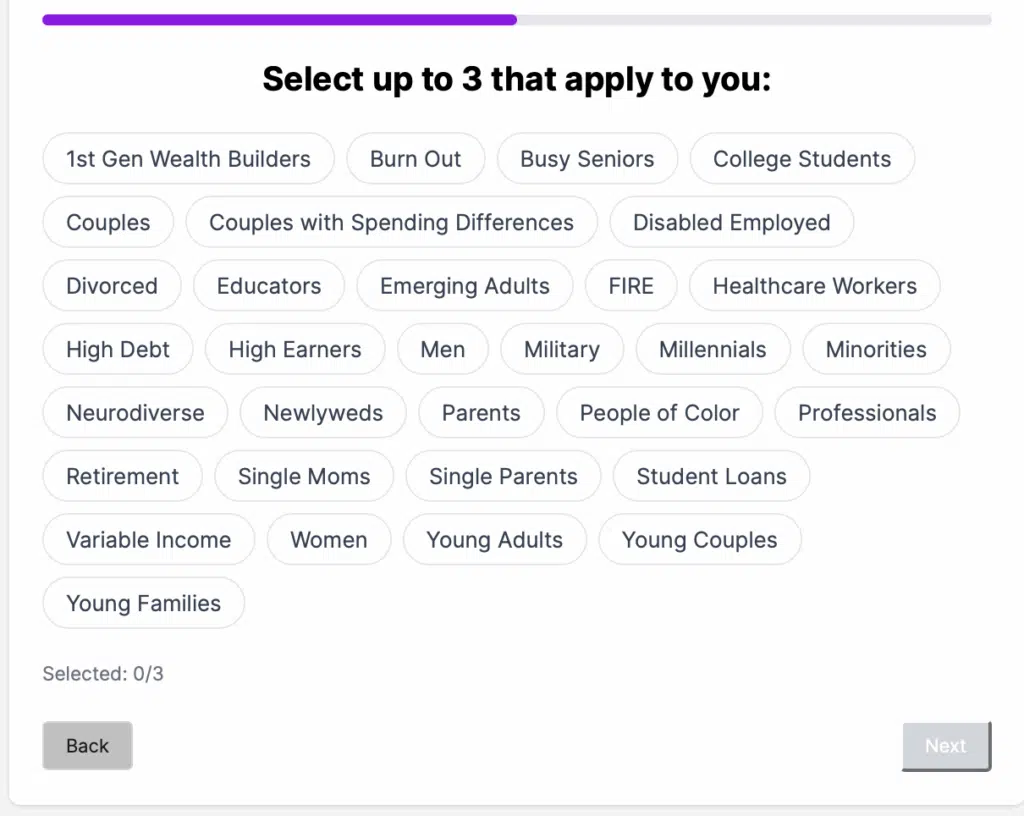Select the Single Moms chip

coord(304,476)
